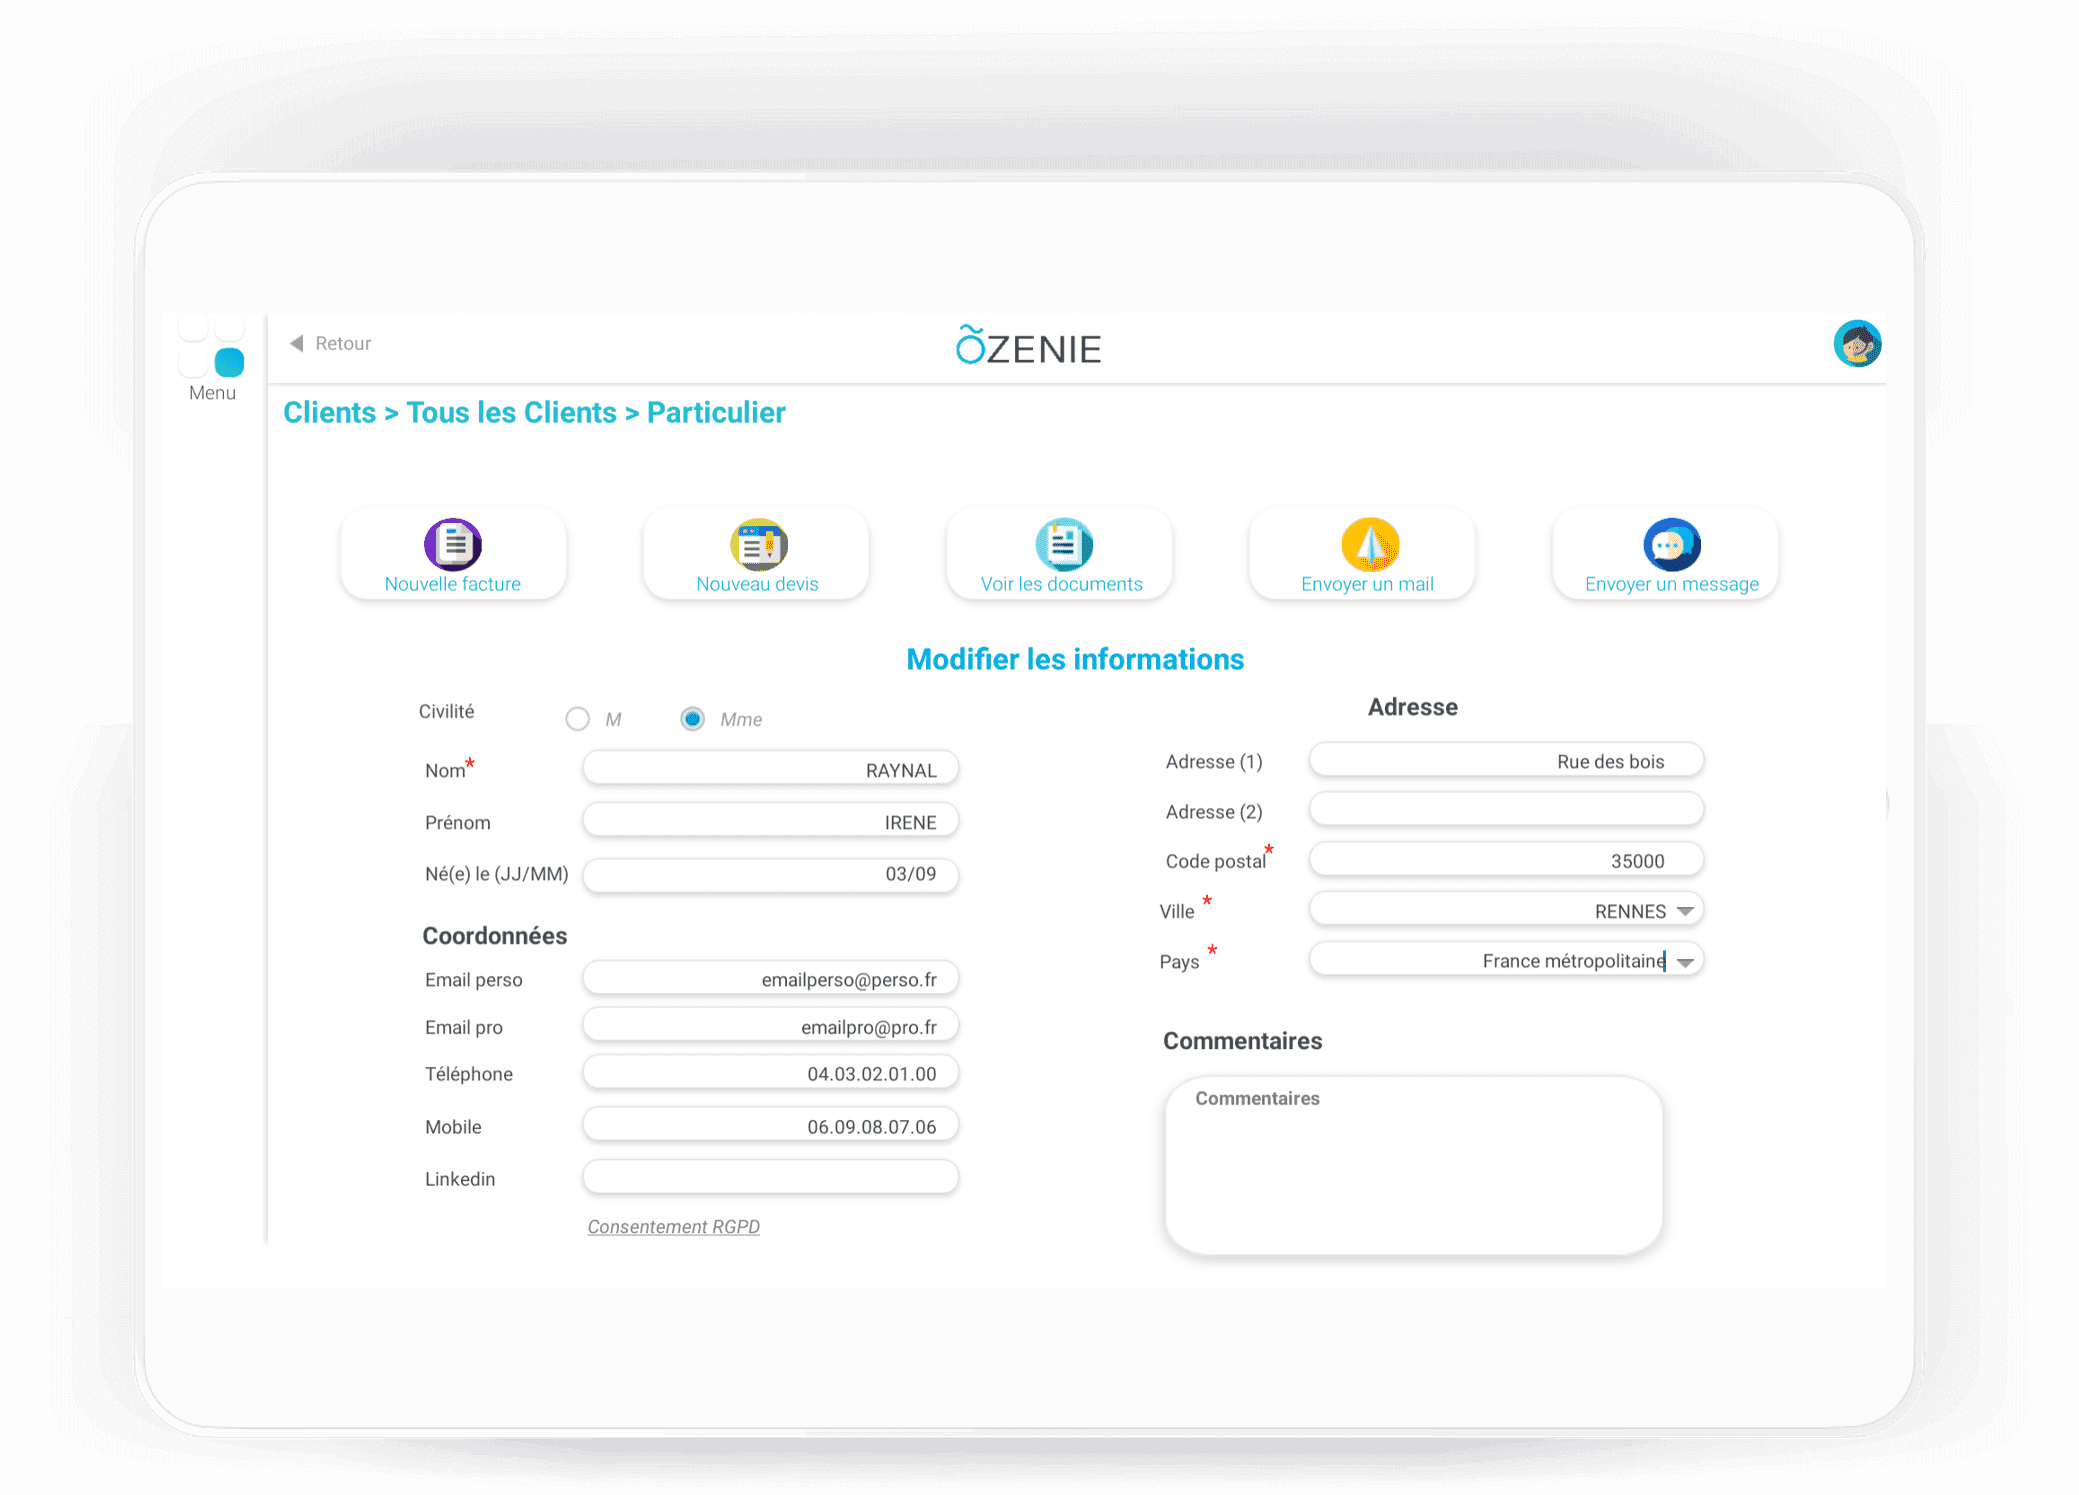Click the Retour back arrow
The height and width of the screenshot is (1495, 2079).
297,343
